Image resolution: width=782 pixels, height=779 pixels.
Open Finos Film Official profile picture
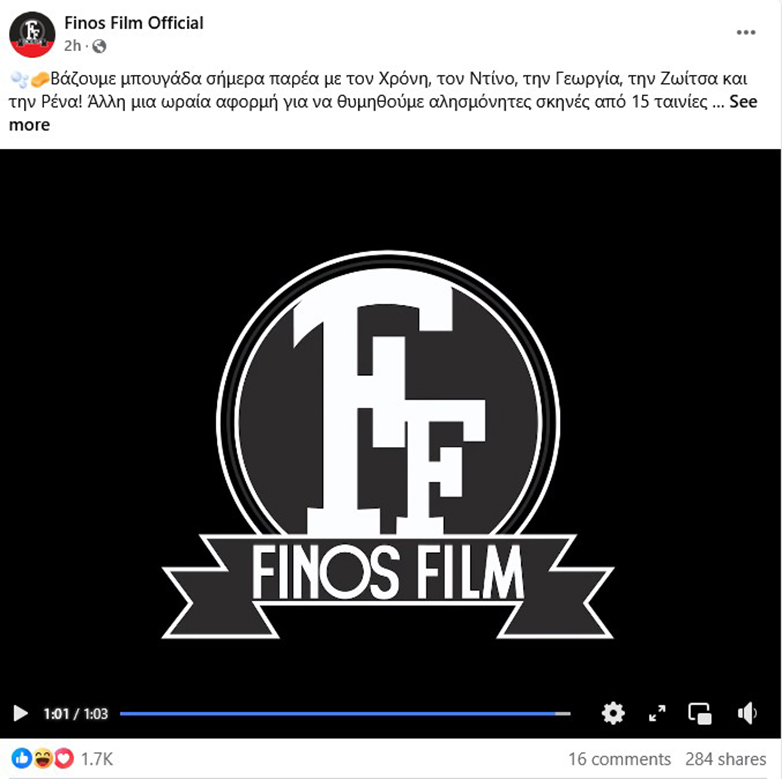[x=32, y=34]
